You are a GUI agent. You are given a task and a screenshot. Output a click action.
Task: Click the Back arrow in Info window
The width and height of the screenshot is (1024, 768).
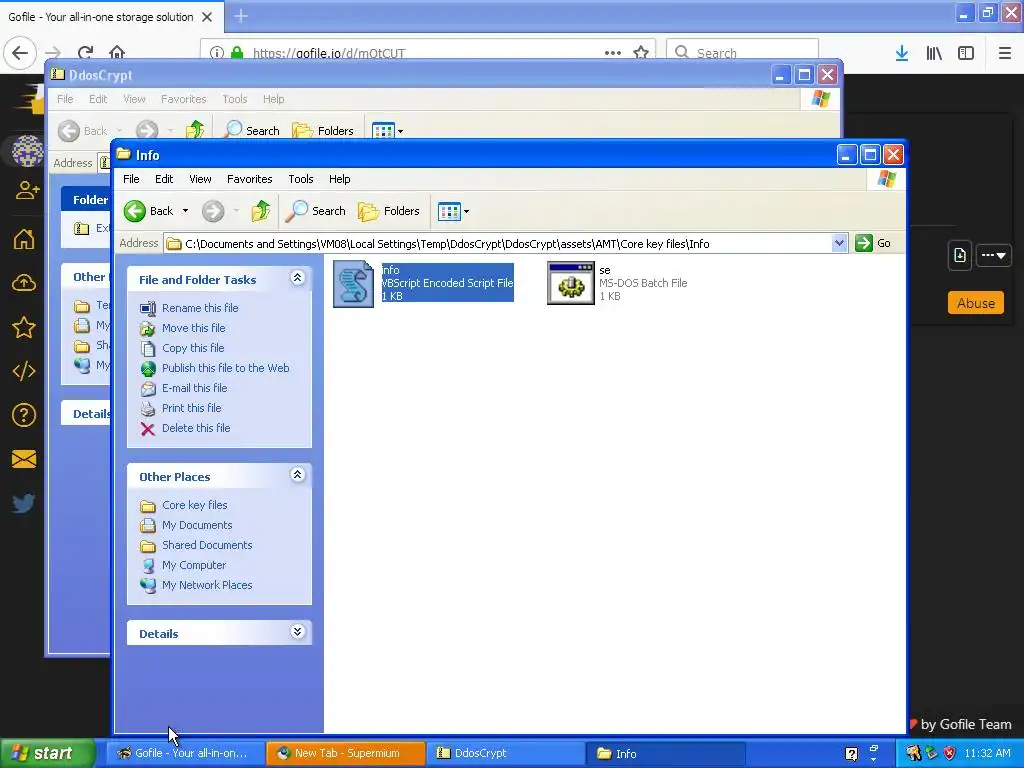[135, 211]
